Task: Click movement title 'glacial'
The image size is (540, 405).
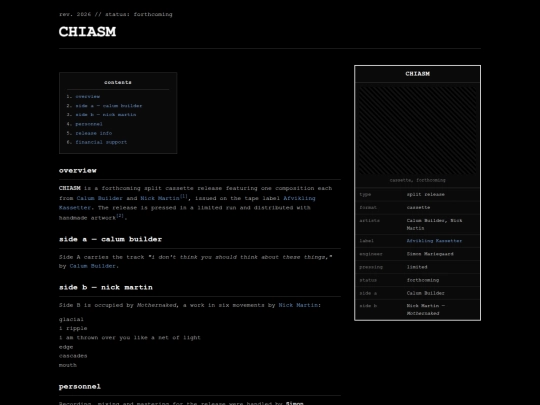Action: point(71,320)
